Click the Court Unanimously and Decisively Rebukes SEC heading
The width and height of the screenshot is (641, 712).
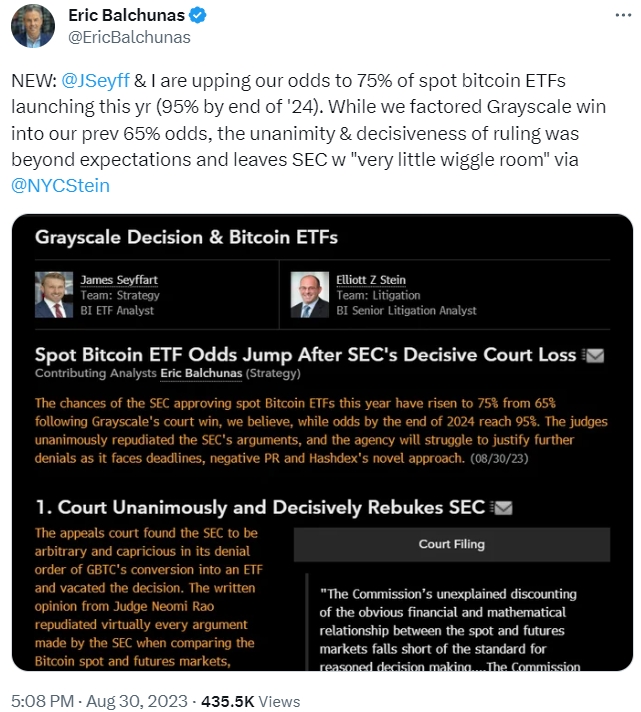pos(260,508)
